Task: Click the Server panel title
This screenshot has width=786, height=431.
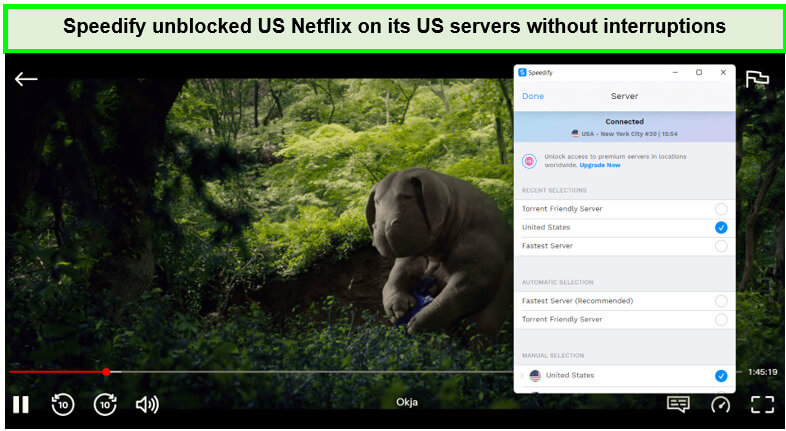Action: [625, 96]
